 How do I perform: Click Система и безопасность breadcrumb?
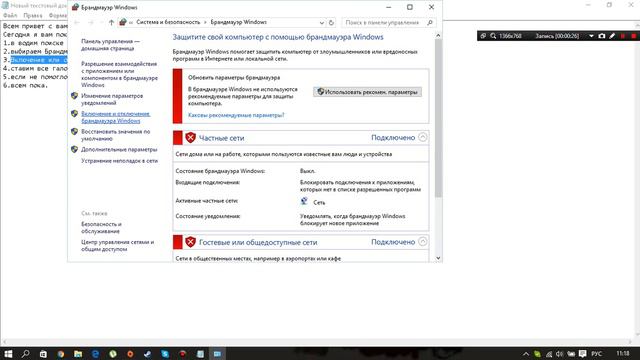pos(168,22)
